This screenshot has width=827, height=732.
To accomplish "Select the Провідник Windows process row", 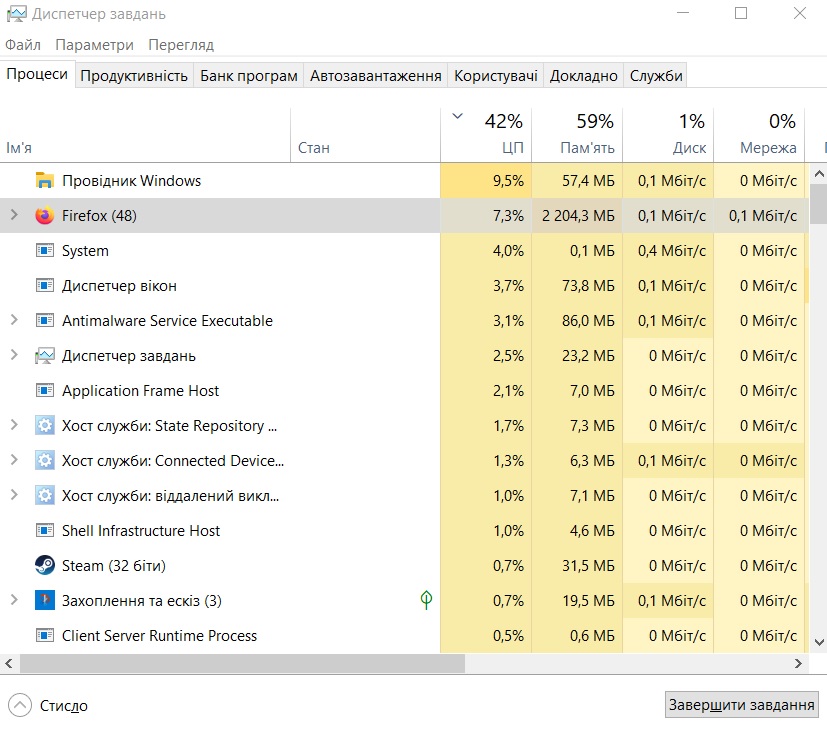I will pos(404,180).
